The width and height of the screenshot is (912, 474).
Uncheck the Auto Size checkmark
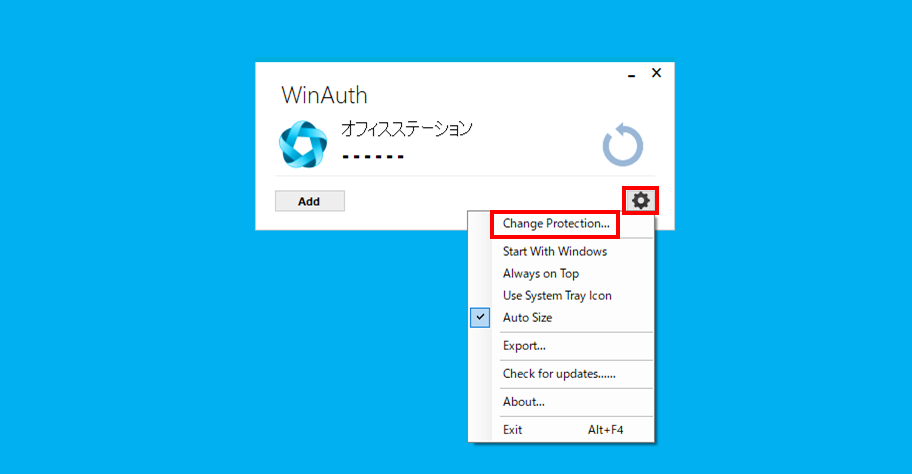tap(480, 318)
